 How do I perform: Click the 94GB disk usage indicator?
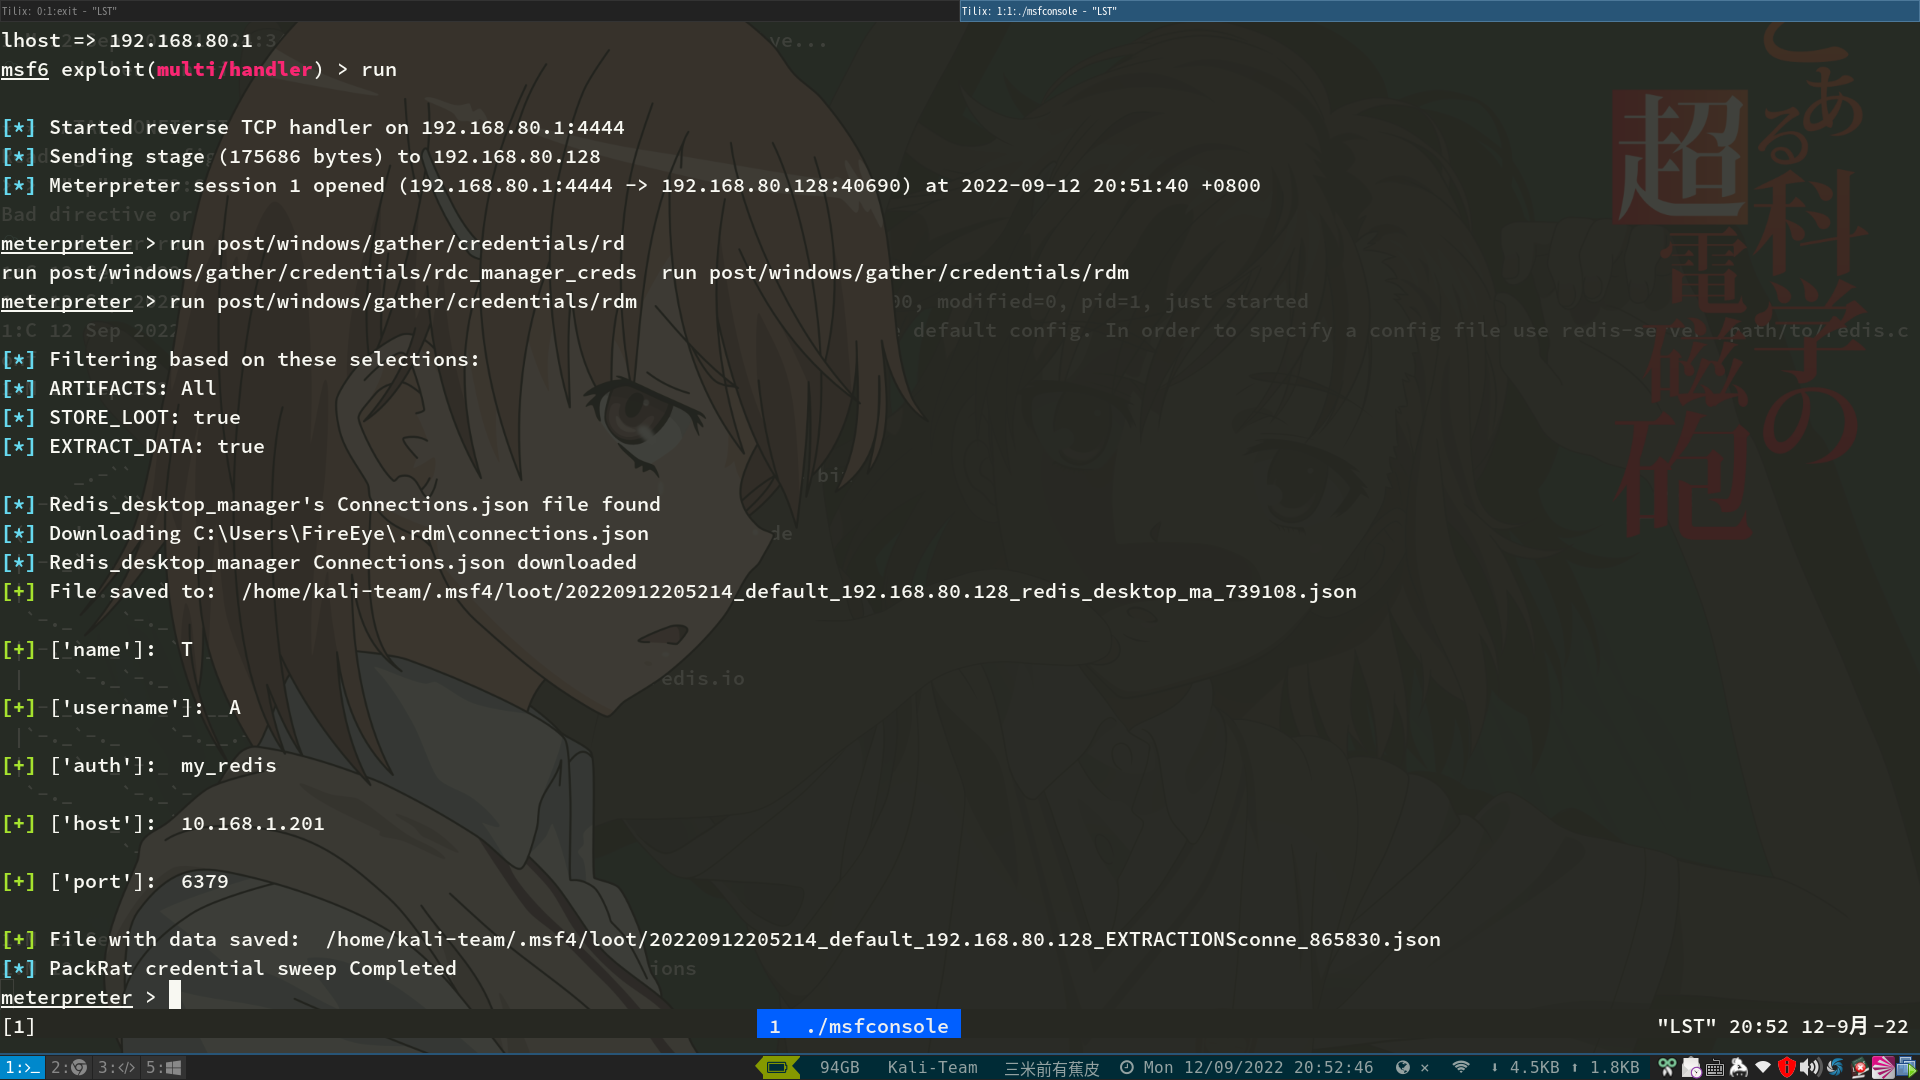pos(839,1068)
